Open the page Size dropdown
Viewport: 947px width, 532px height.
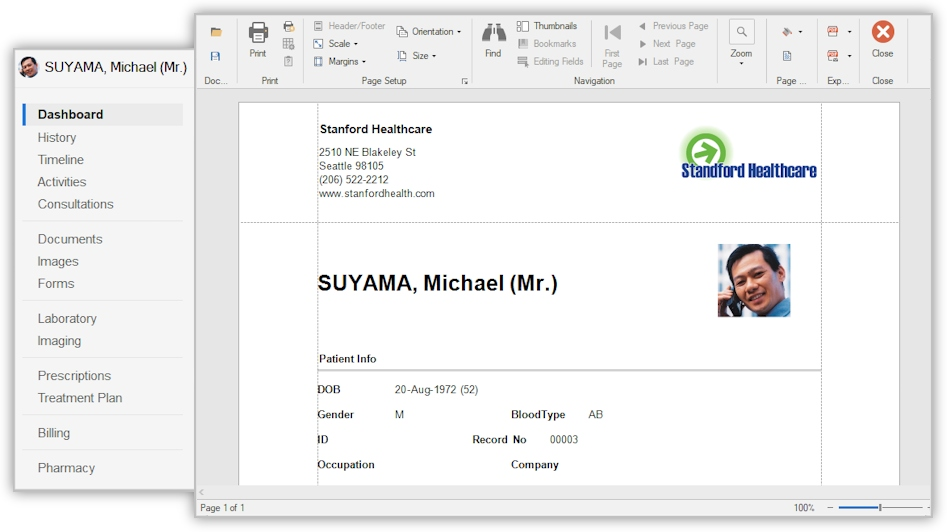(x=417, y=56)
